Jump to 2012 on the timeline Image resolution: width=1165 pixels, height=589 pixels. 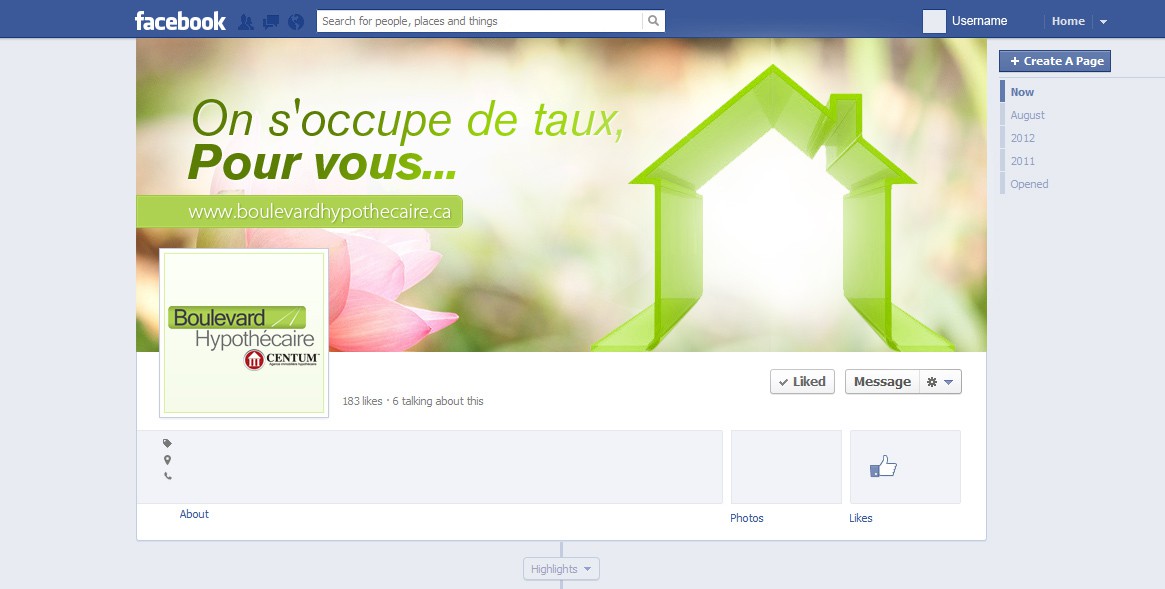[1022, 138]
